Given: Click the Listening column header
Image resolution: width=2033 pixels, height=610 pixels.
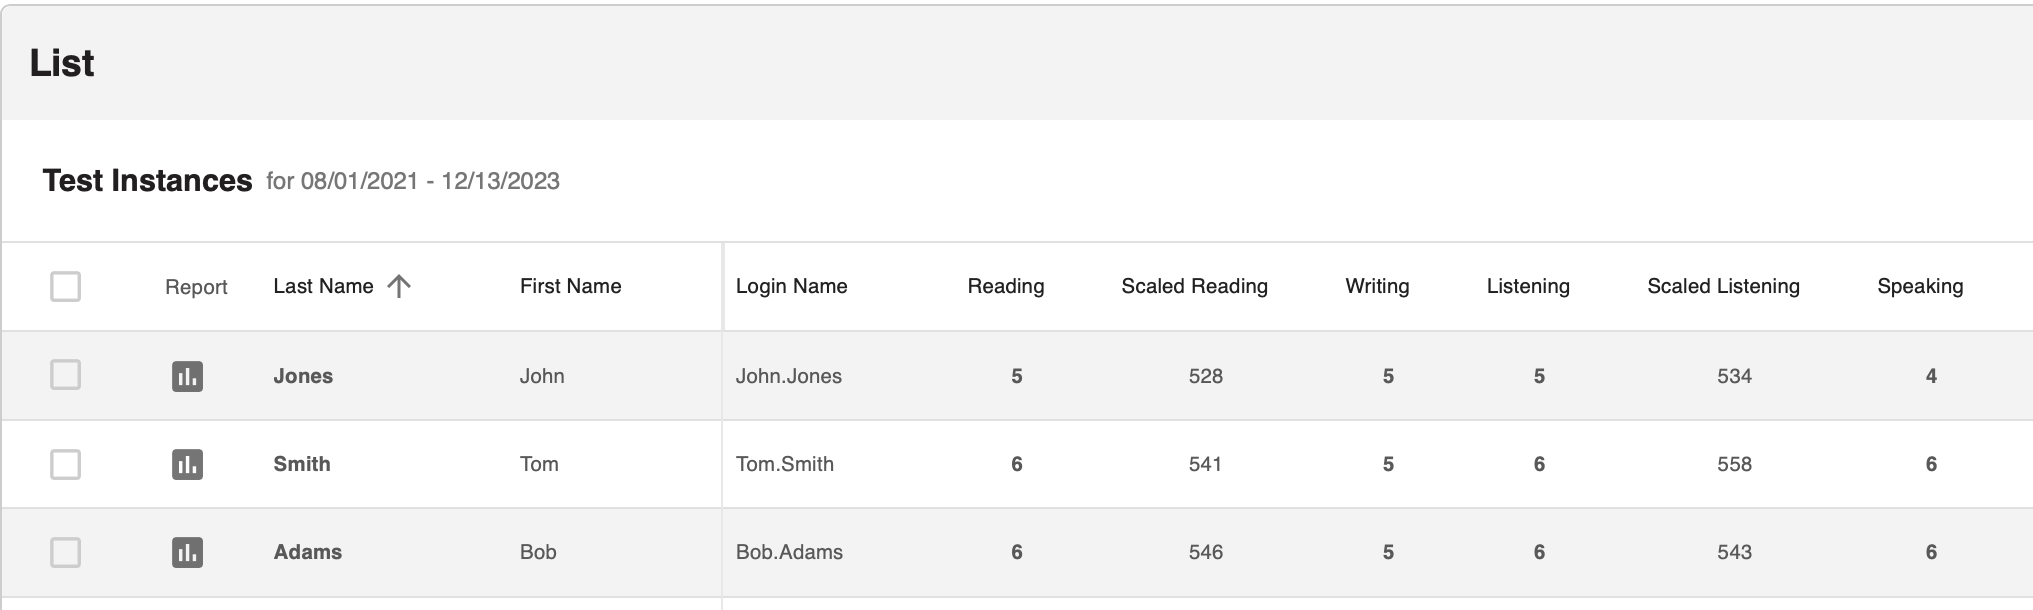Looking at the screenshot, I should click(1528, 286).
